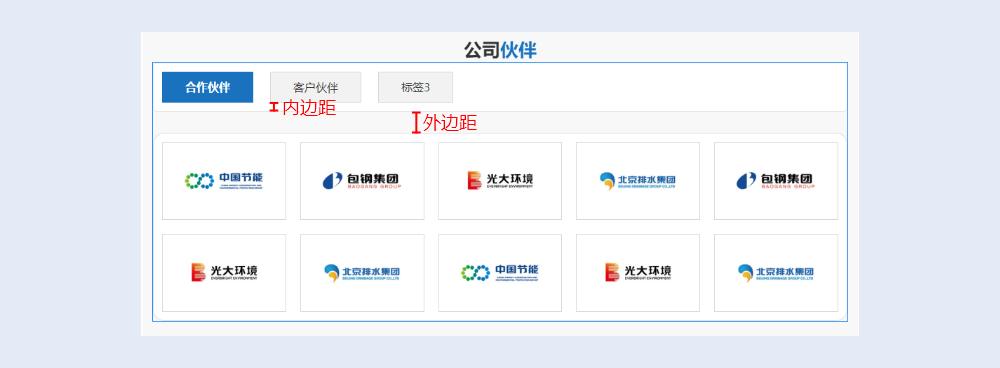Click the 公司伙伴 heading text
The image size is (1000, 368).
click(x=500, y=50)
